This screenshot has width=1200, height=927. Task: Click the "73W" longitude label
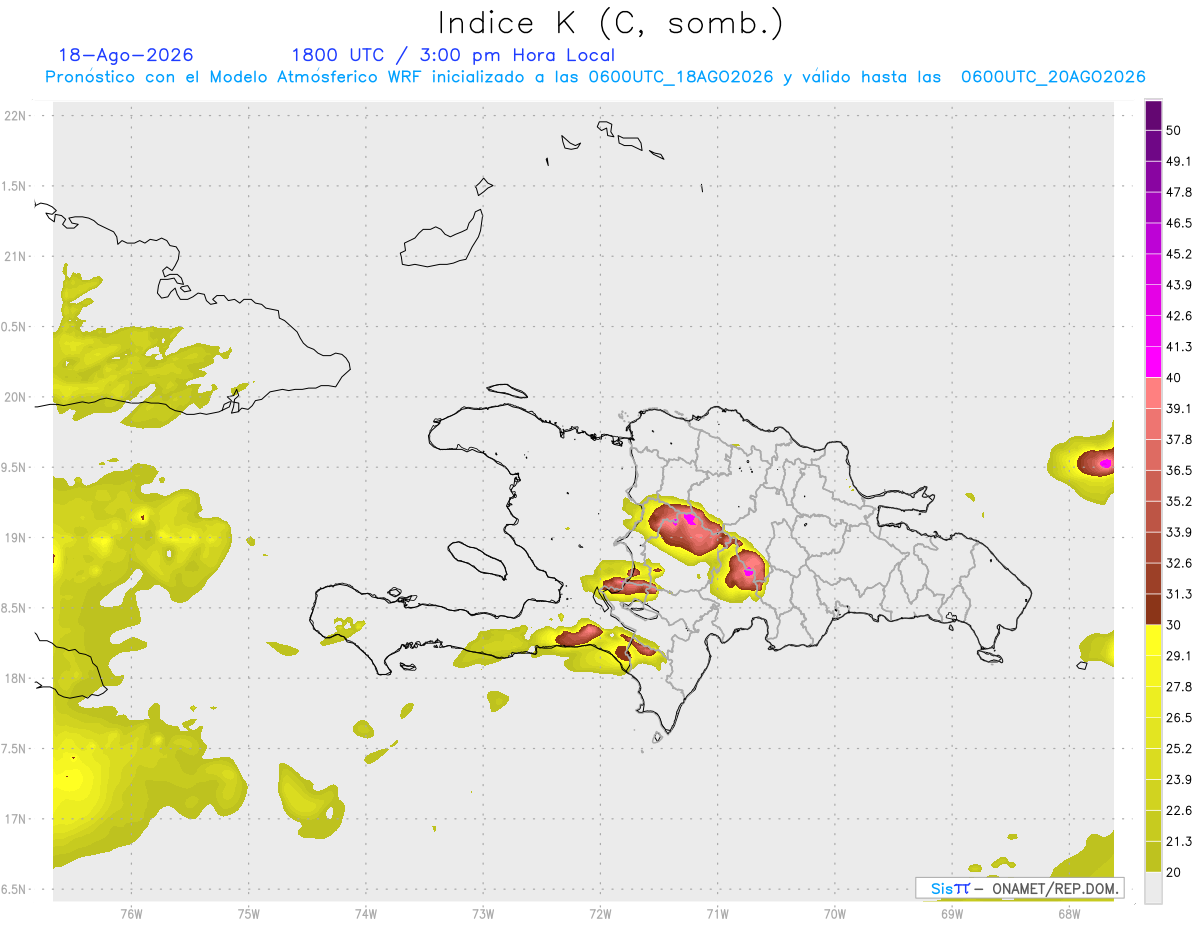pyautogui.click(x=483, y=914)
